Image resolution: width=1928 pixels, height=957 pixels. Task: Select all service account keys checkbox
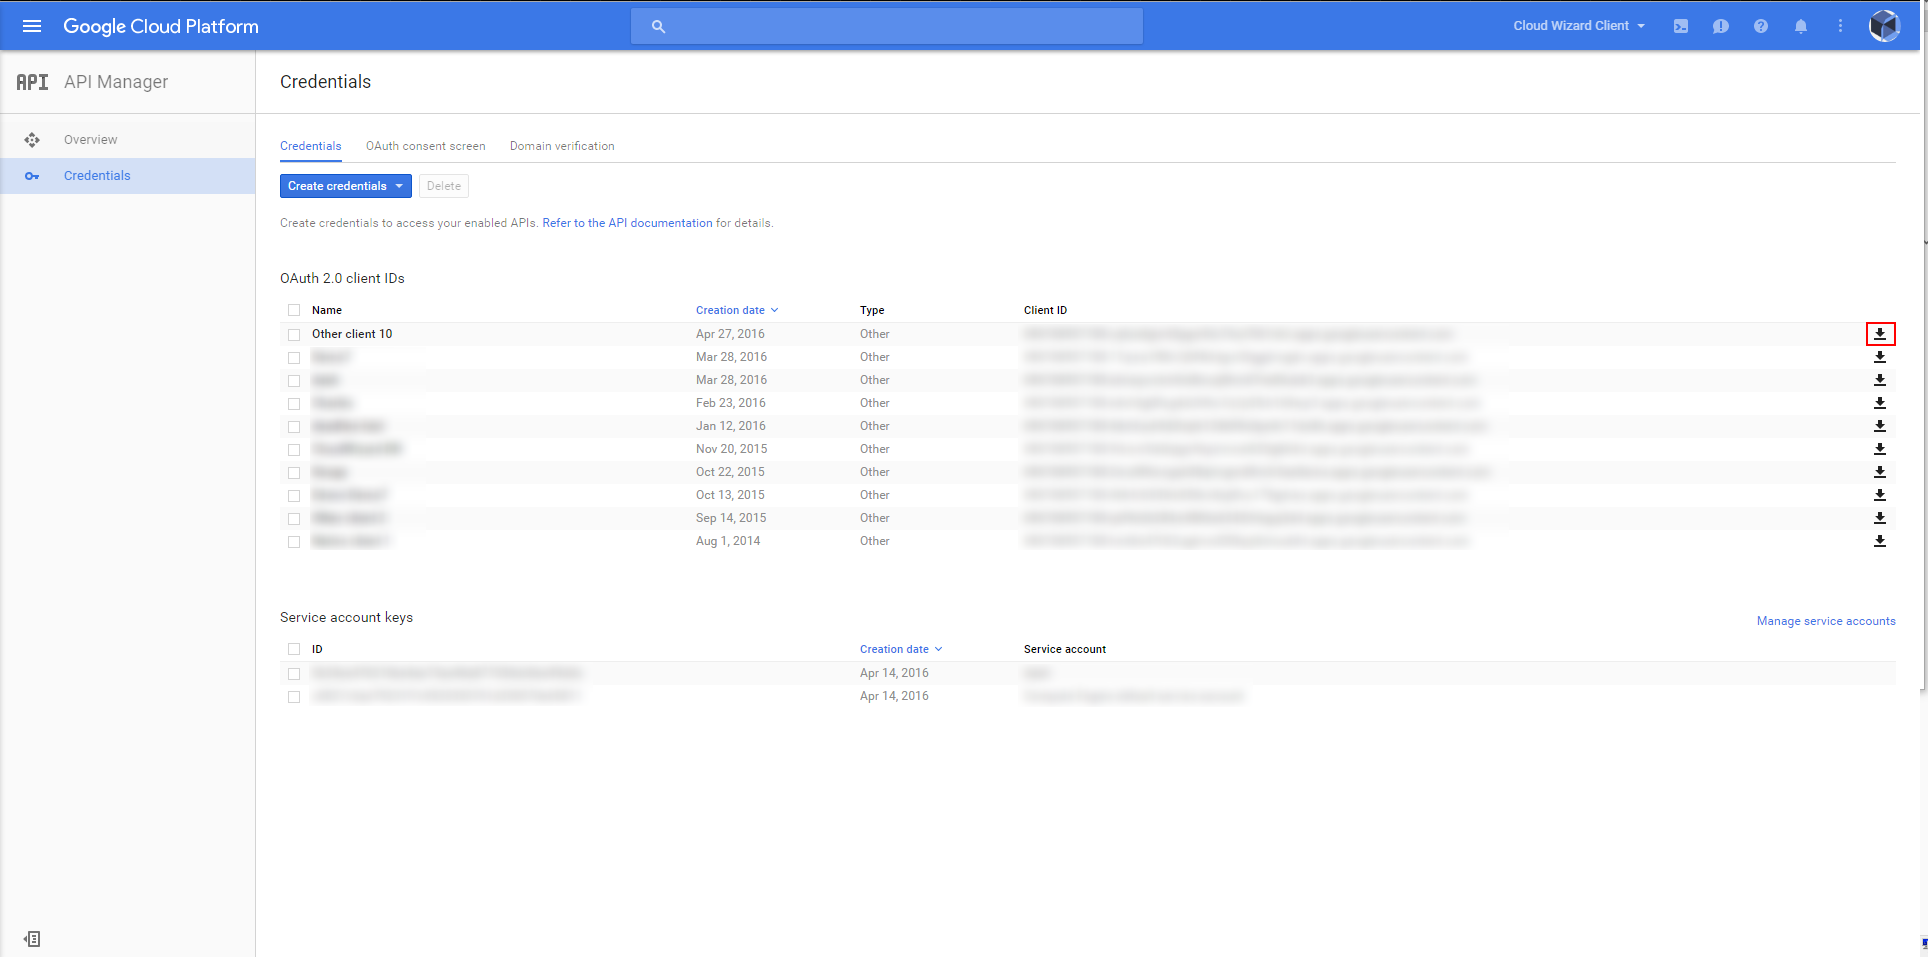tap(294, 649)
